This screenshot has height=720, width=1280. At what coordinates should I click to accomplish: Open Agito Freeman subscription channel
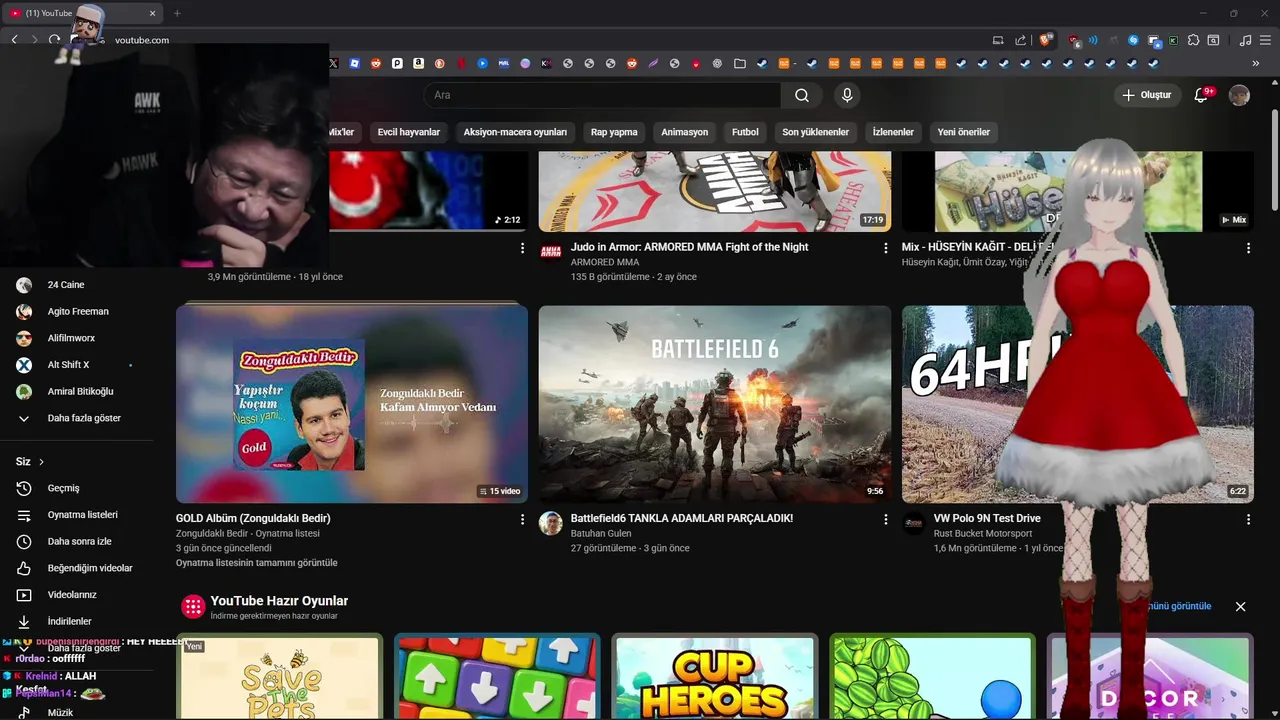click(x=77, y=311)
